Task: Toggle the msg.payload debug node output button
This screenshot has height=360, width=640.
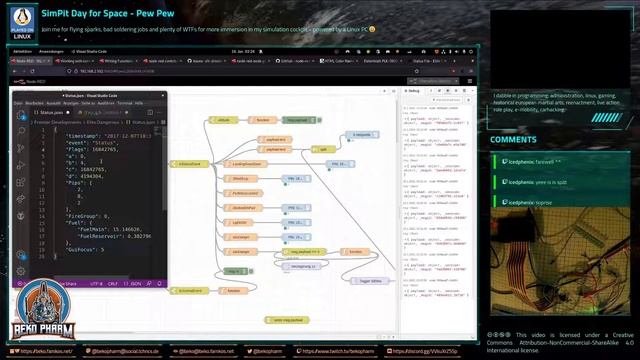Action: point(319,120)
